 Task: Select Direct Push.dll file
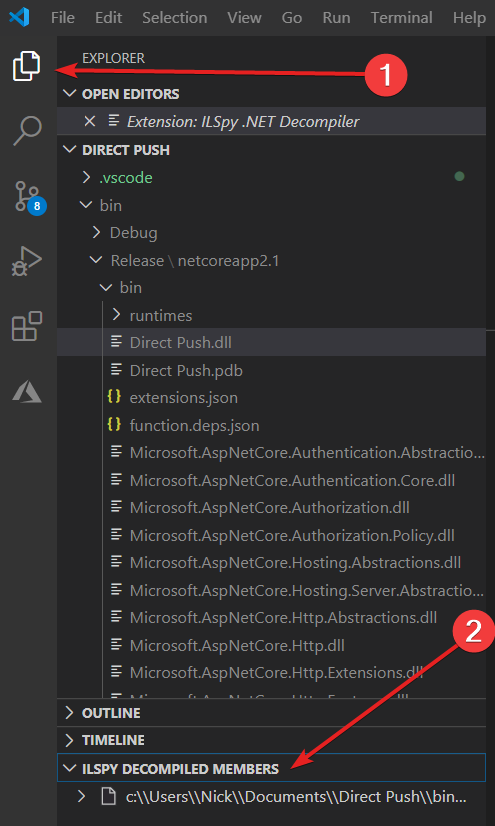pyautogui.click(x=271, y=342)
